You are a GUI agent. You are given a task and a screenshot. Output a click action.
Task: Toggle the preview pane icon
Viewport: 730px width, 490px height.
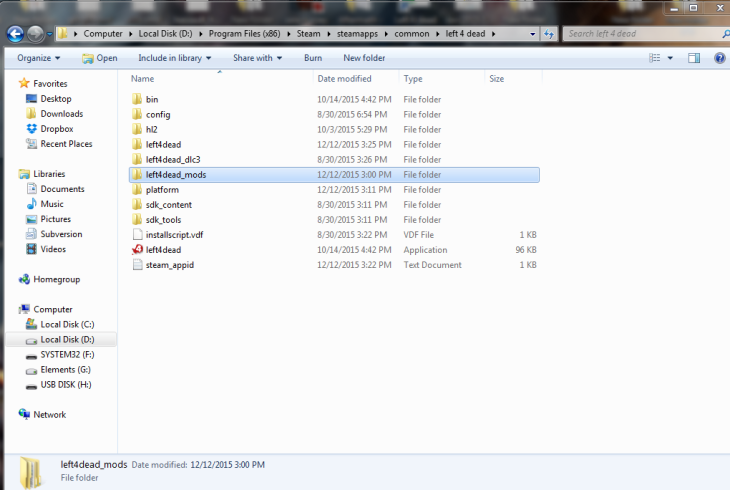pos(694,58)
